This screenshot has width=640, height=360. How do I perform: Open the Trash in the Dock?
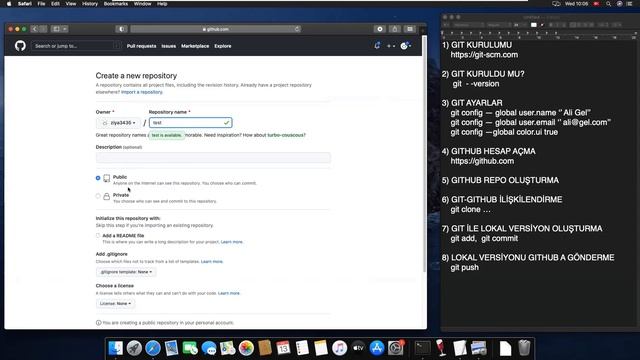pos(524,348)
